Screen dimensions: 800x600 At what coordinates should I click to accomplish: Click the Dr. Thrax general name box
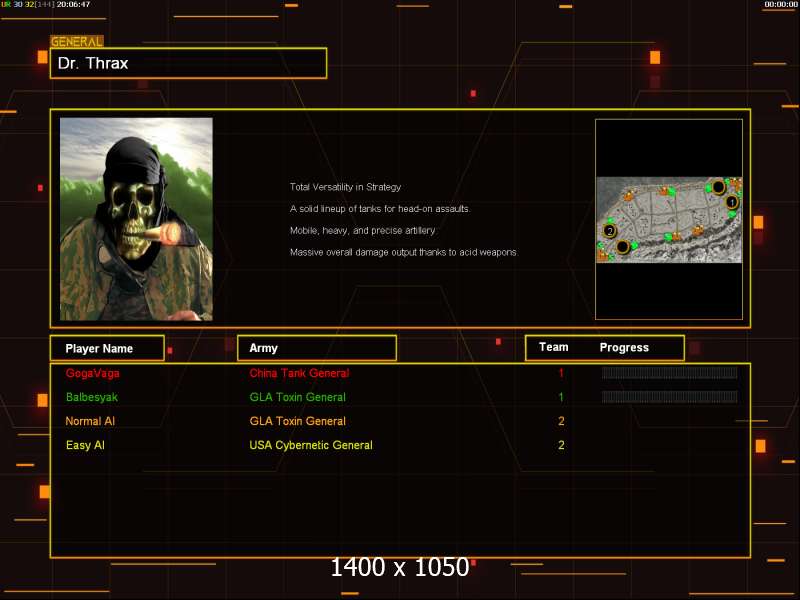pos(188,63)
